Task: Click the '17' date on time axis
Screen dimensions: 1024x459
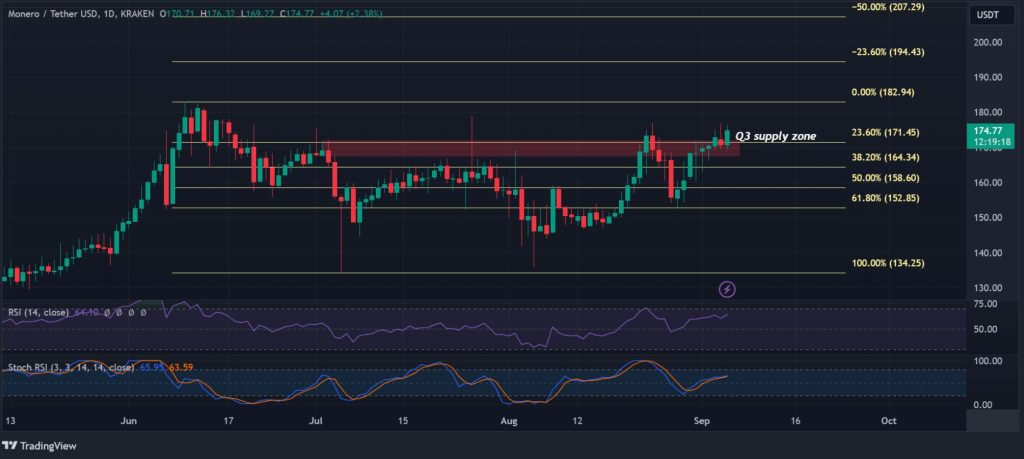Action: click(x=228, y=421)
